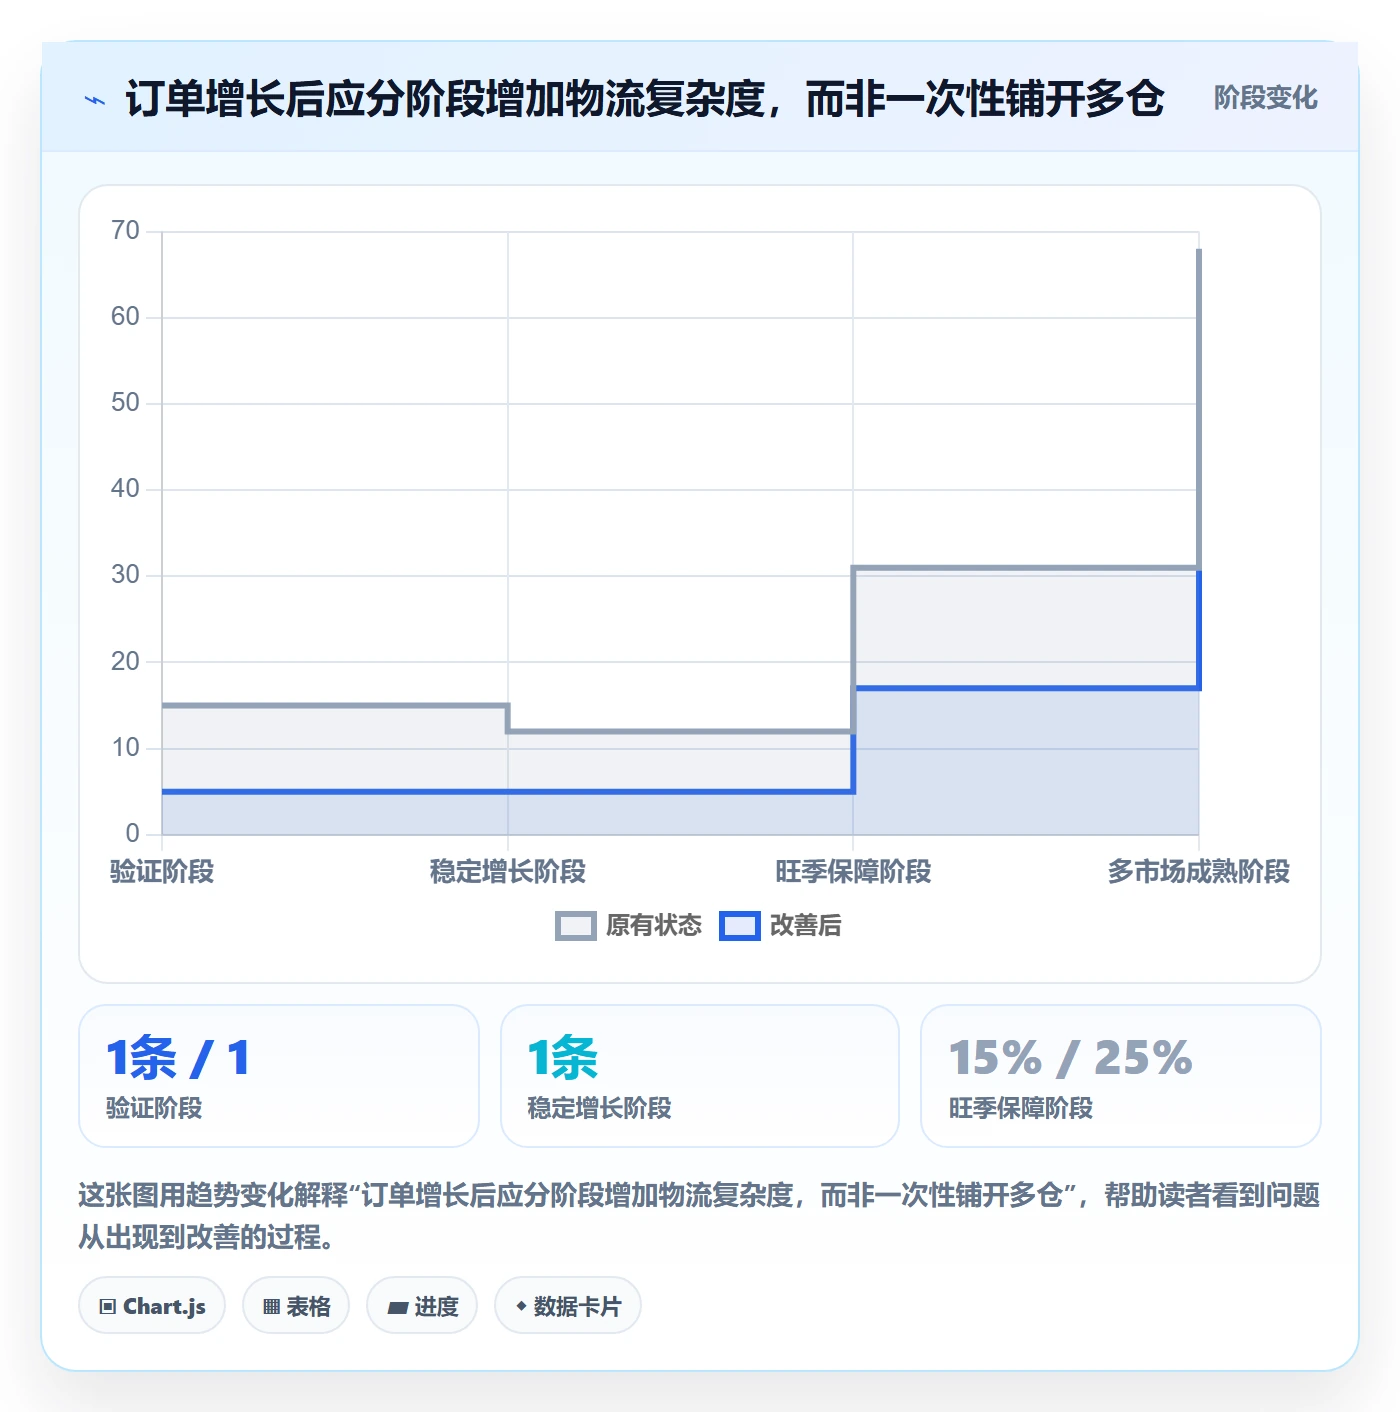Image resolution: width=1400 pixels, height=1412 pixels.
Task: Select the 旺季保障阶段 x-axis label
Action: [853, 872]
